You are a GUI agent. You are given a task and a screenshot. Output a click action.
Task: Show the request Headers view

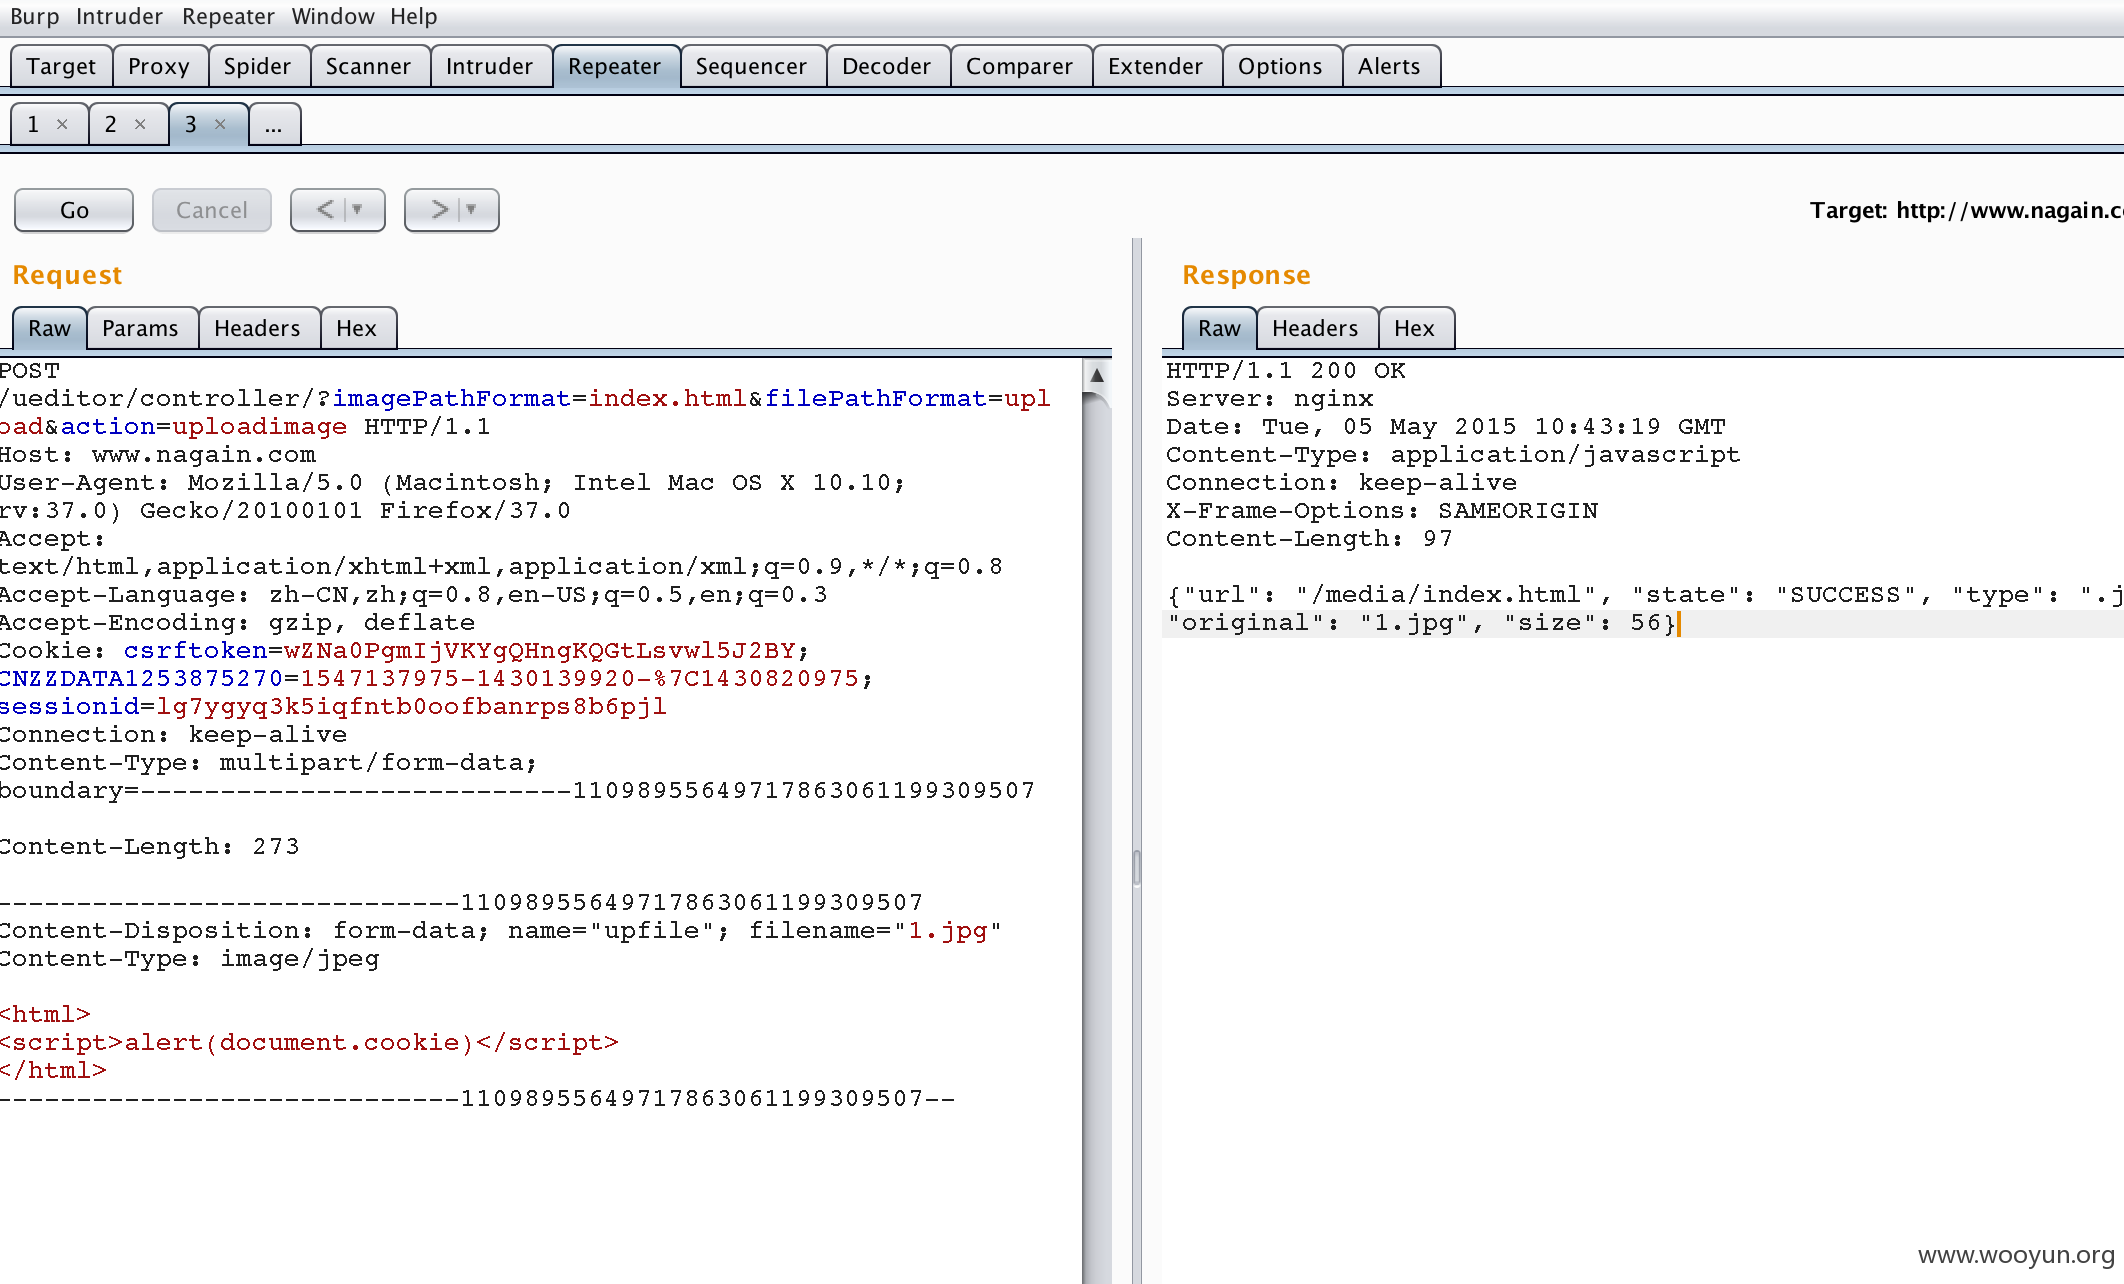point(257,328)
